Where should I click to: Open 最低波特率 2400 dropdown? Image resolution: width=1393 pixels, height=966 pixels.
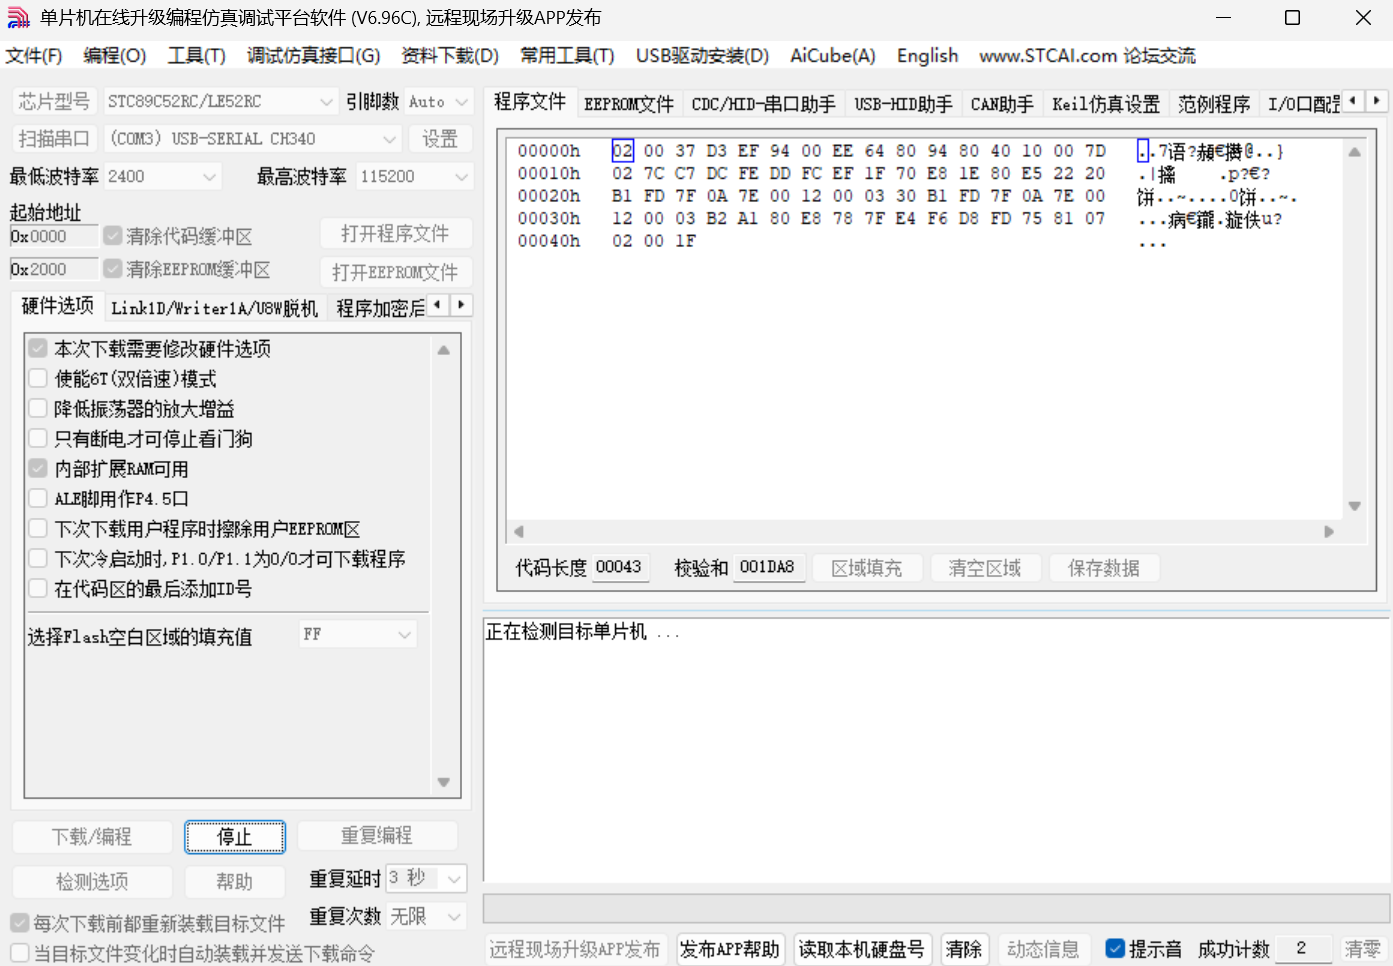tap(162, 176)
